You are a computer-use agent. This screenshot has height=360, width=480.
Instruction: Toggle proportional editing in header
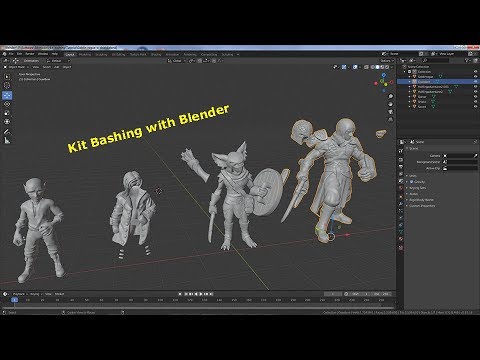pos(214,61)
